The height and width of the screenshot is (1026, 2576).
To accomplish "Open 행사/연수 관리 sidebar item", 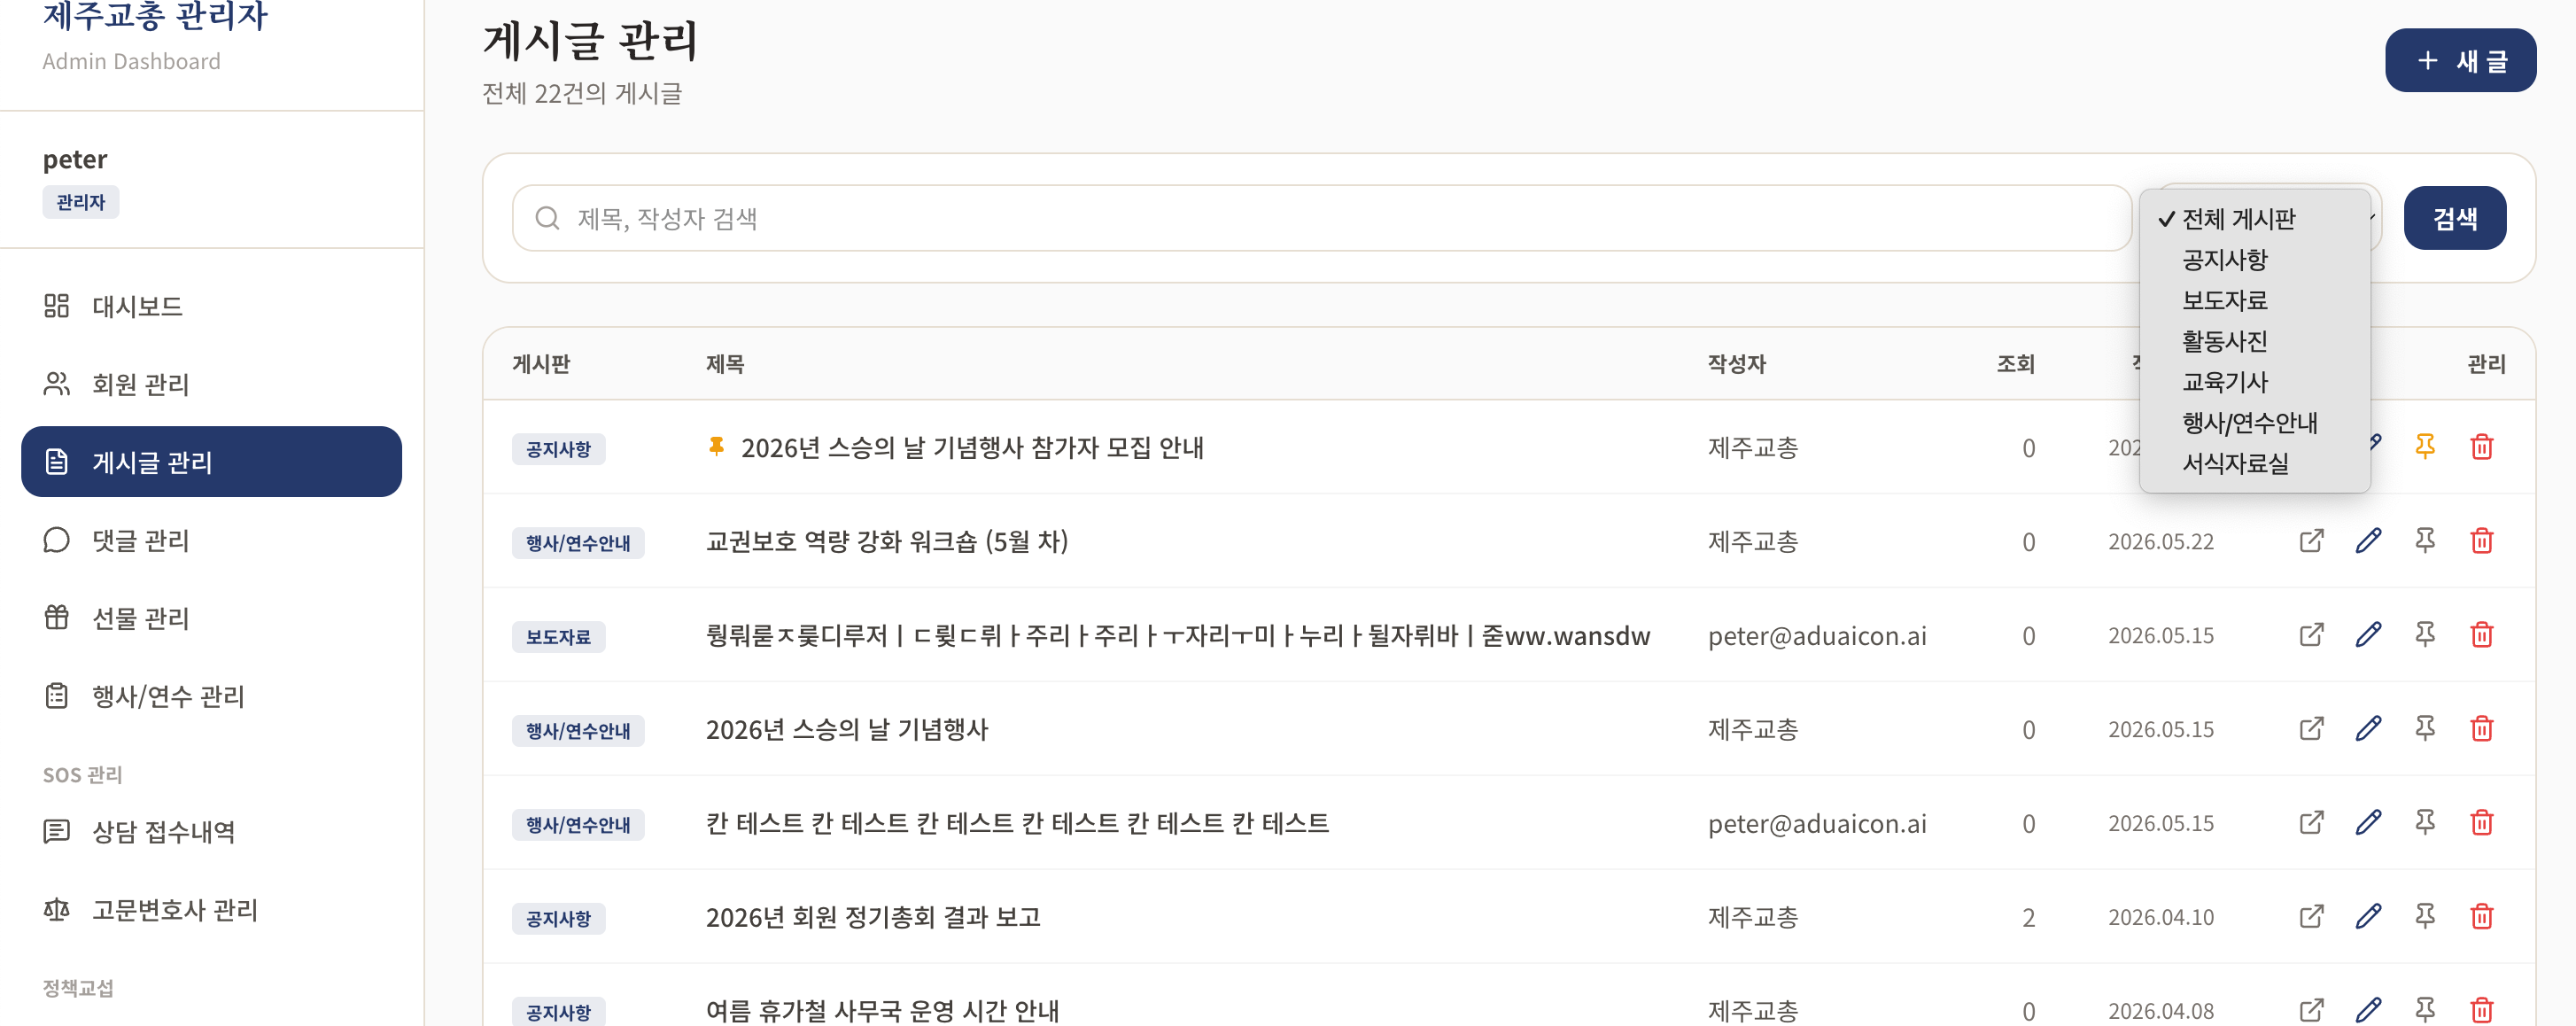I will (x=211, y=696).
